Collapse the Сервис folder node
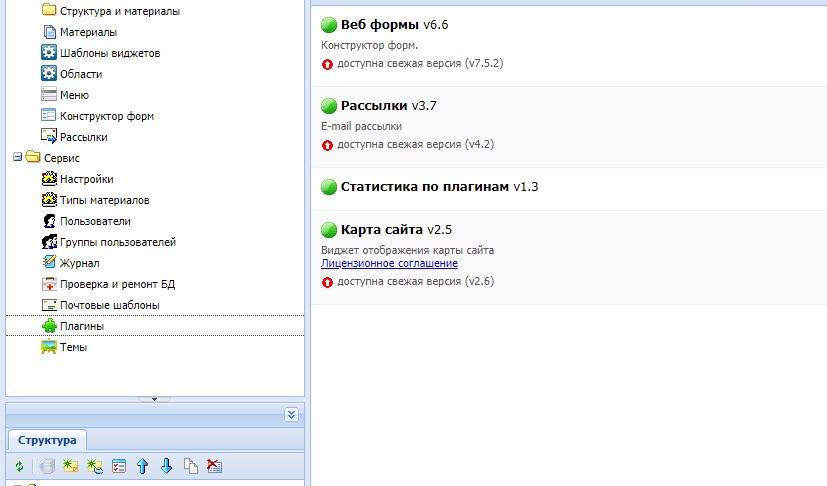This screenshot has height=486, width=827. tap(17, 157)
